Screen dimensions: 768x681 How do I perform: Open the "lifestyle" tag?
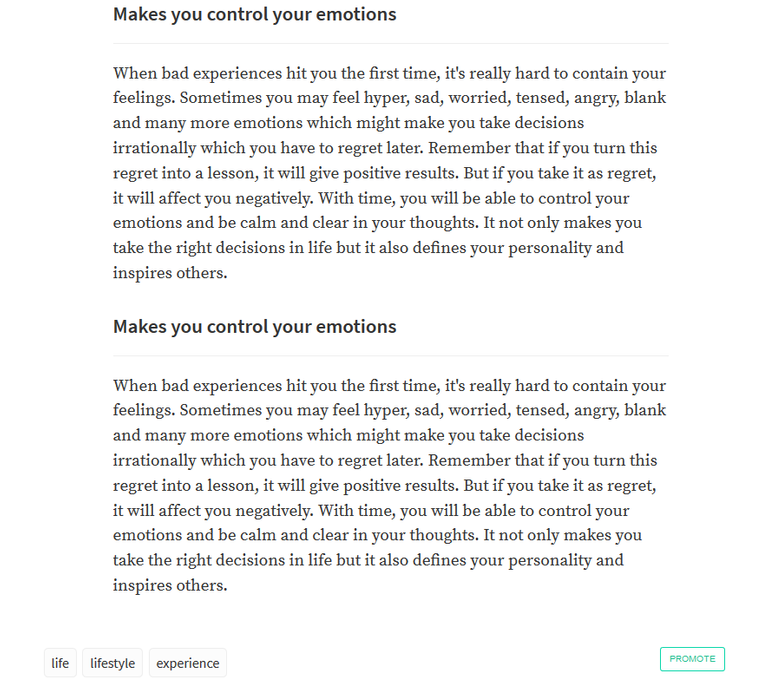112,663
